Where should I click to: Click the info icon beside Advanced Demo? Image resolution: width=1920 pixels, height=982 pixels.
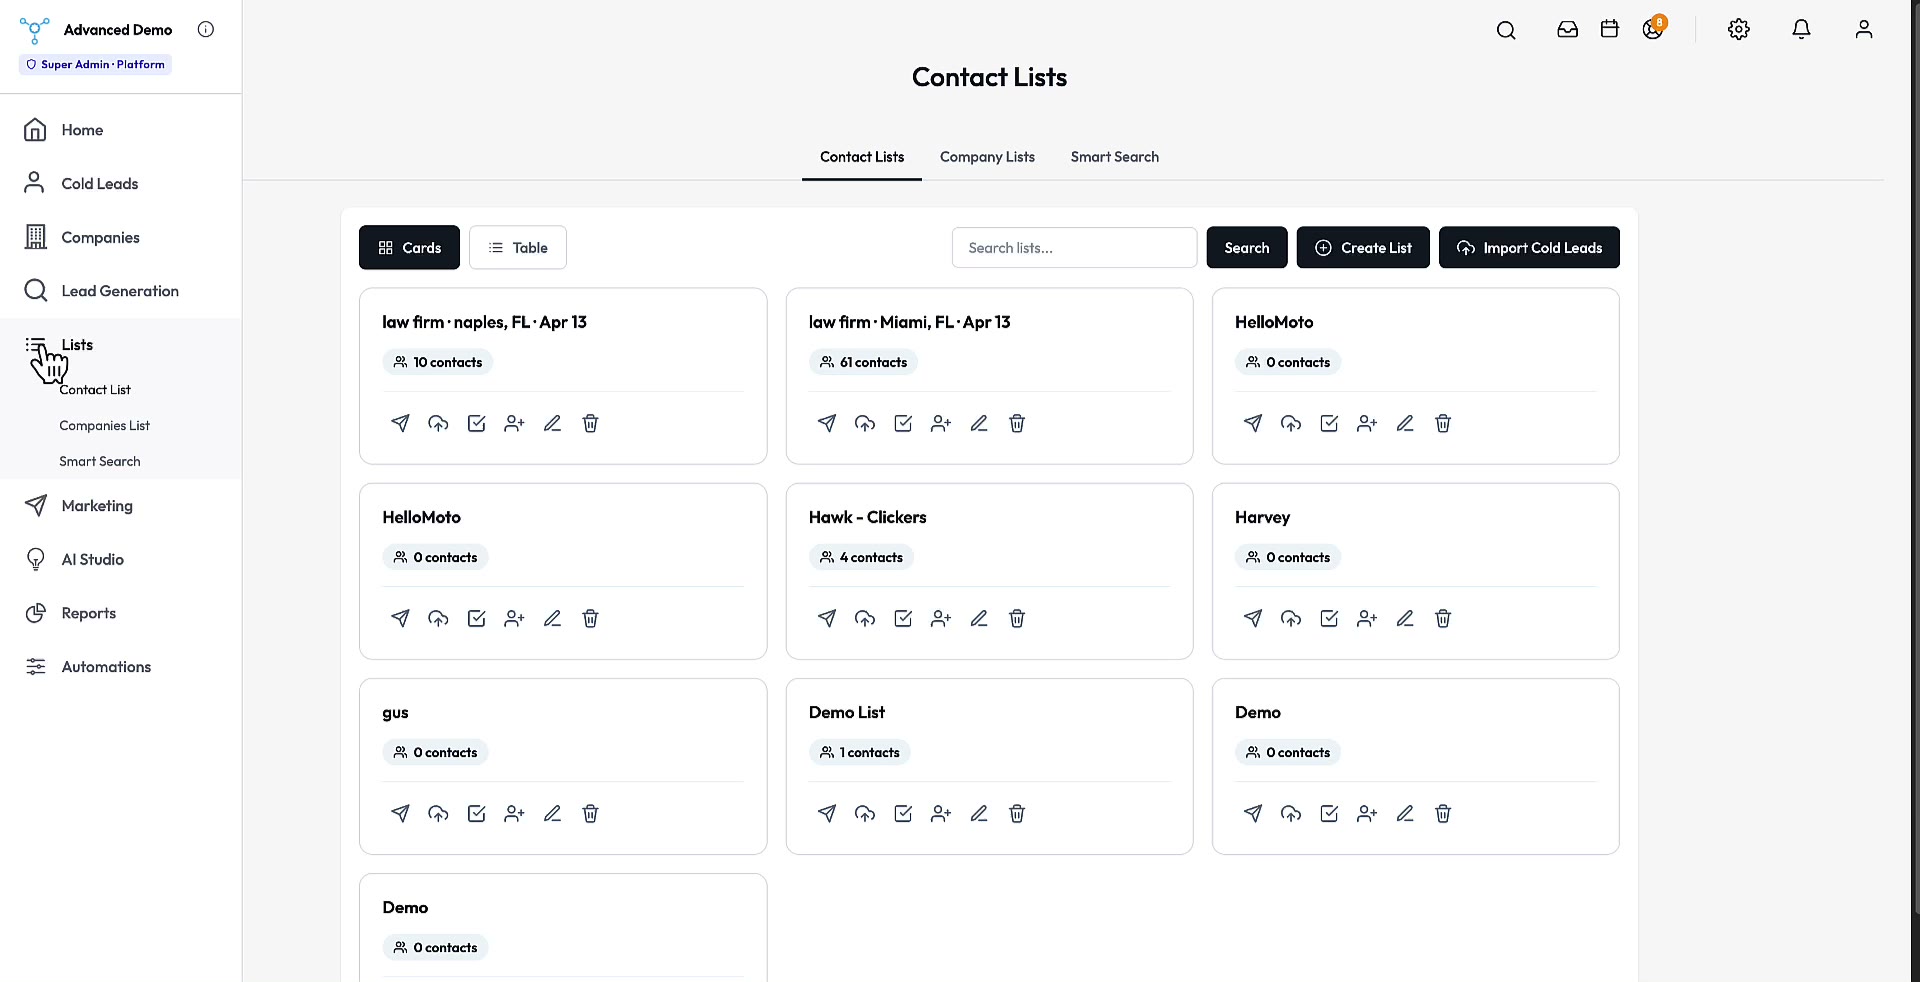[206, 29]
